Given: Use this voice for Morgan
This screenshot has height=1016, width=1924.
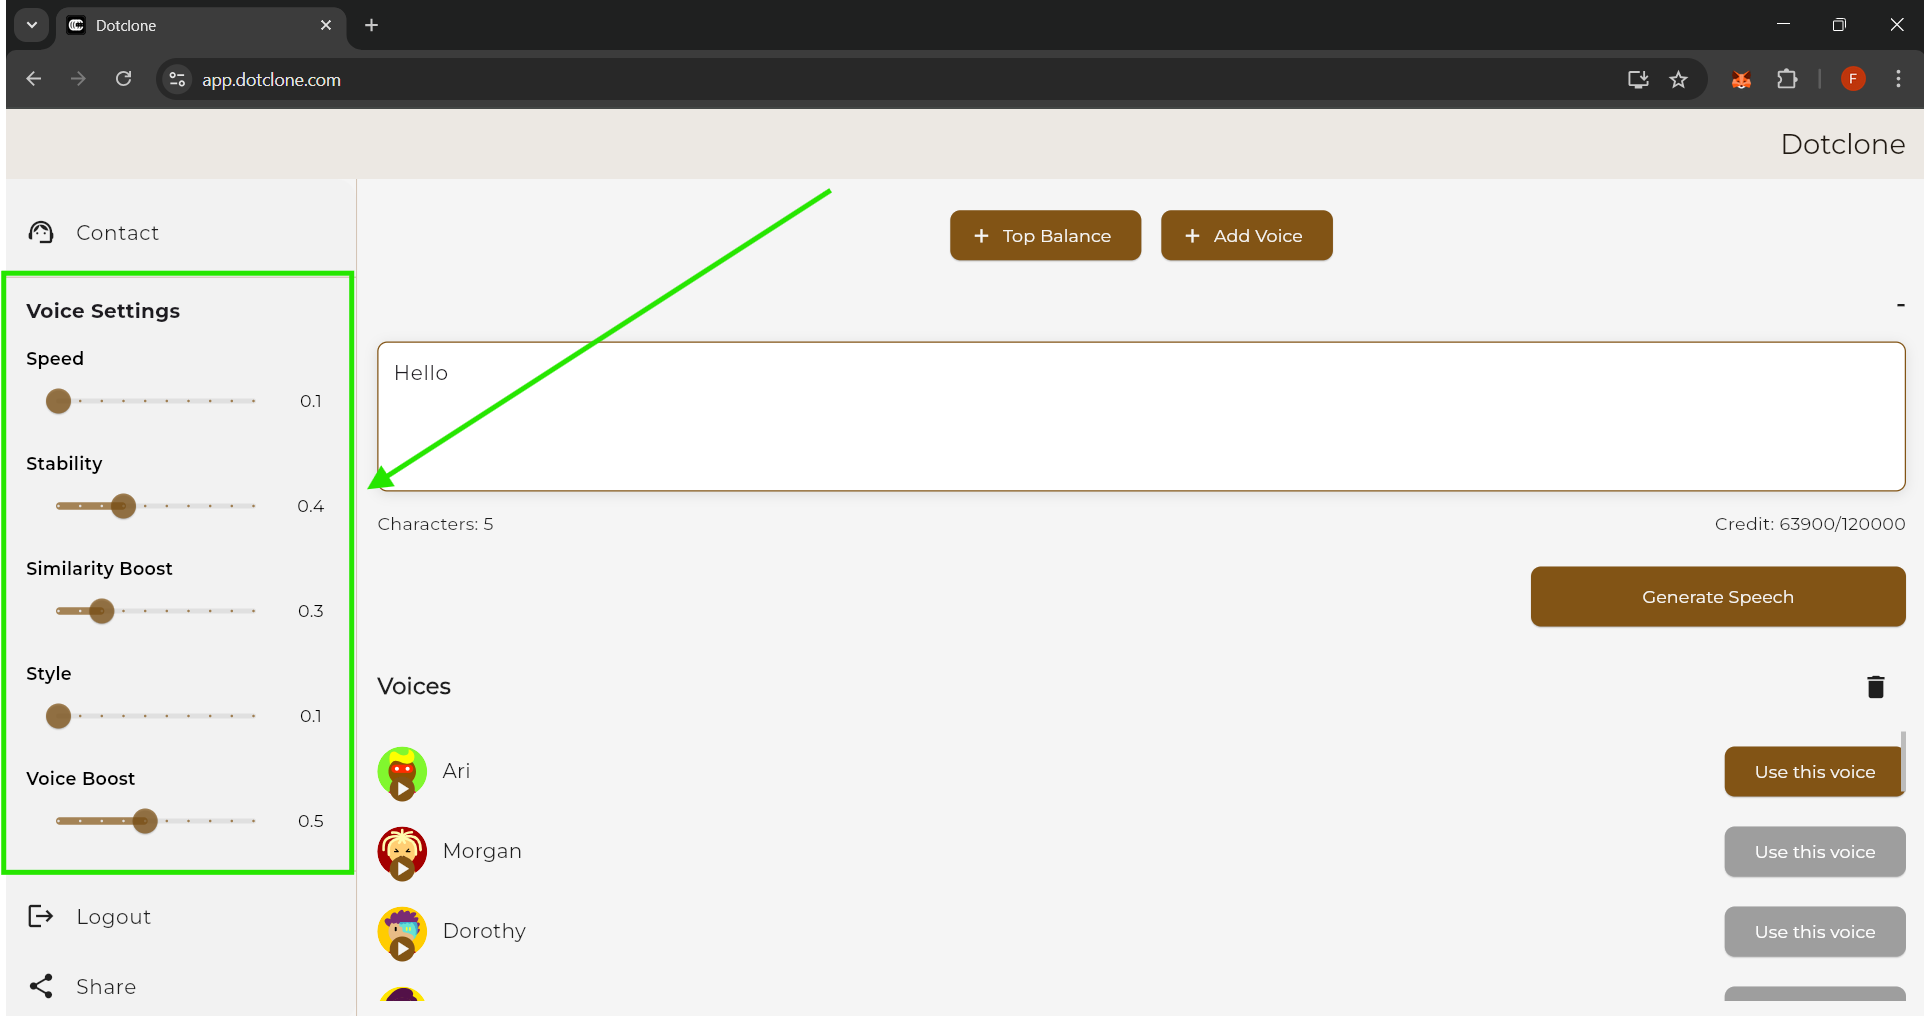Looking at the screenshot, I should pyautogui.click(x=1814, y=852).
